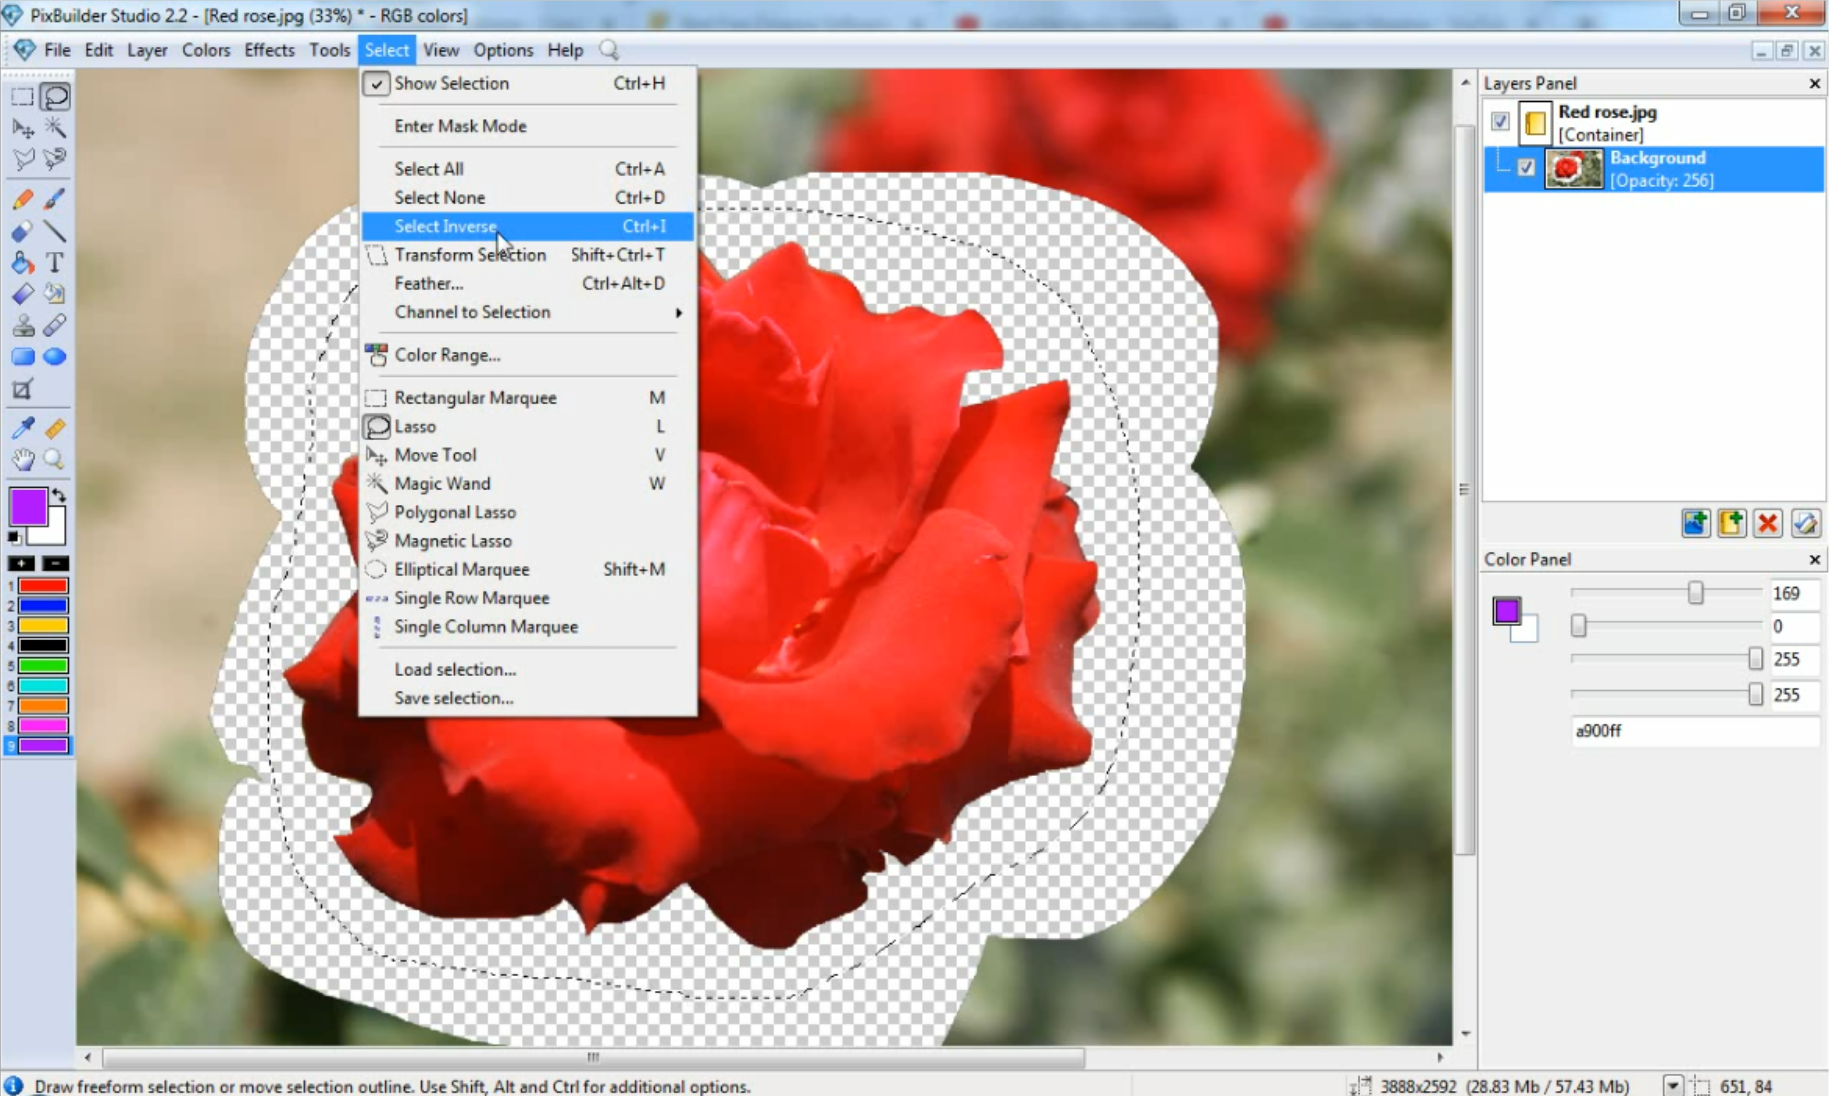Open the Effects menu
Screen dimensions: 1829x1096
click(269, 50)
